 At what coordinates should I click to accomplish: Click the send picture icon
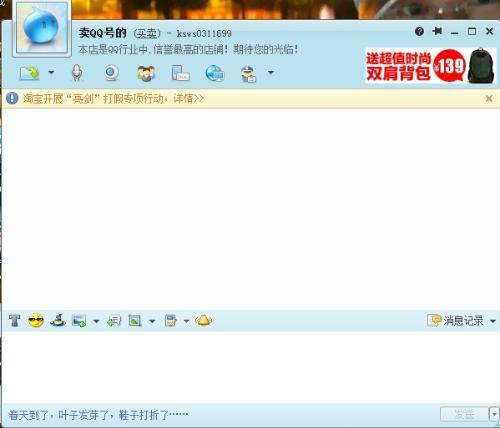point(79,321)
